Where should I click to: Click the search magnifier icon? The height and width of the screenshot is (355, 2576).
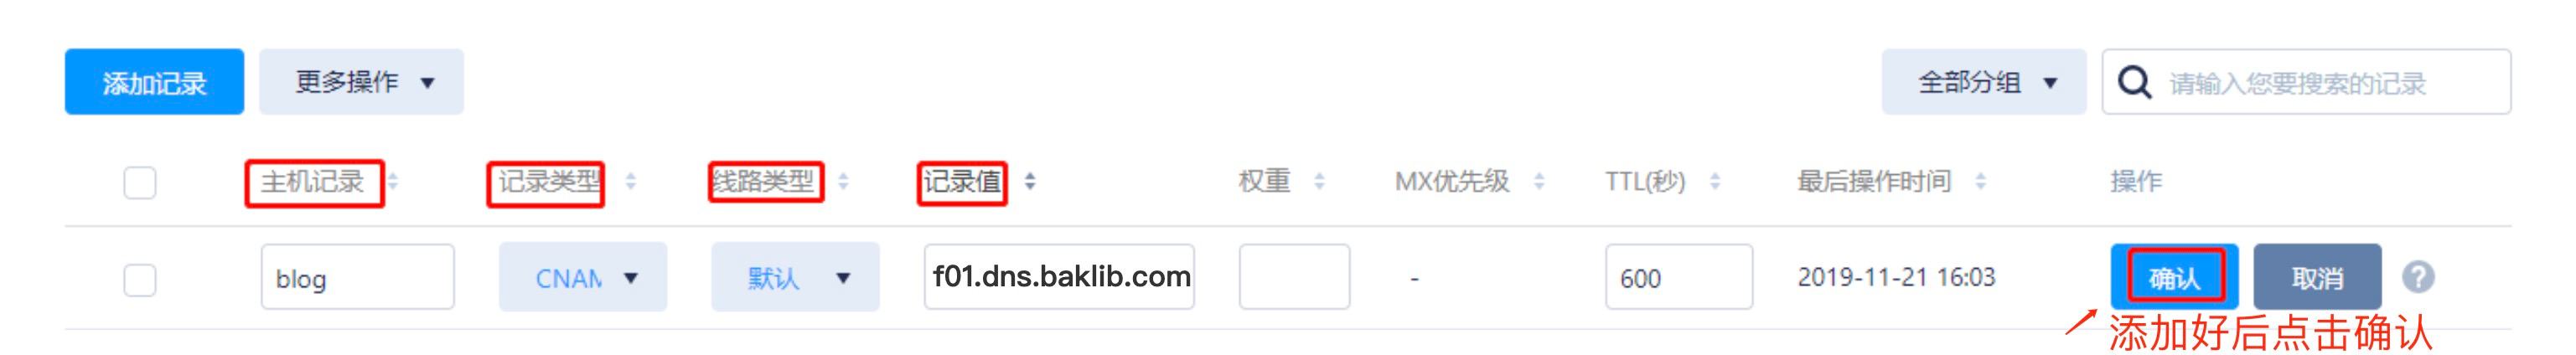click(2133, 82)
